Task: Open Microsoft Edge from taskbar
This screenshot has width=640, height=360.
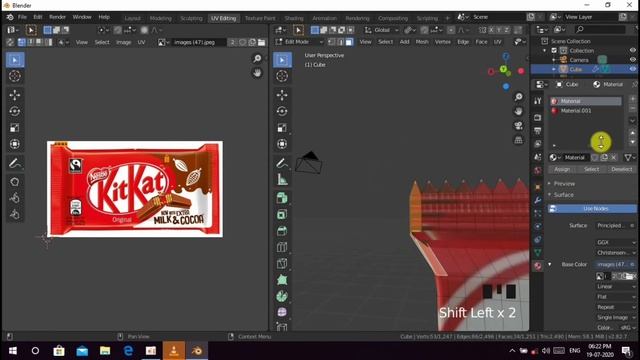Action: click(128, 351)
